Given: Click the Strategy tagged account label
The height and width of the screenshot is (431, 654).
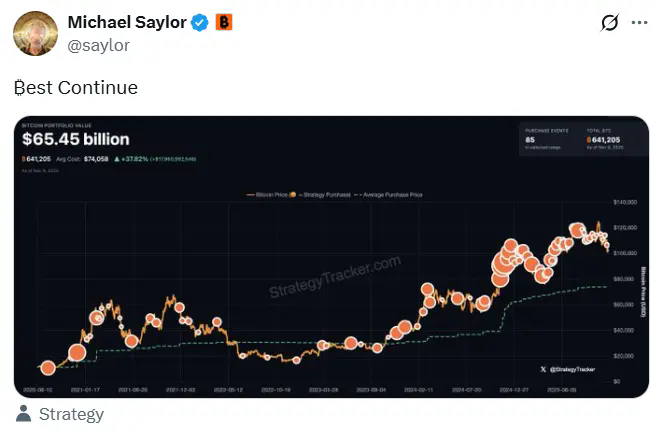Looking at the screenshot, I should coord(71,414).
